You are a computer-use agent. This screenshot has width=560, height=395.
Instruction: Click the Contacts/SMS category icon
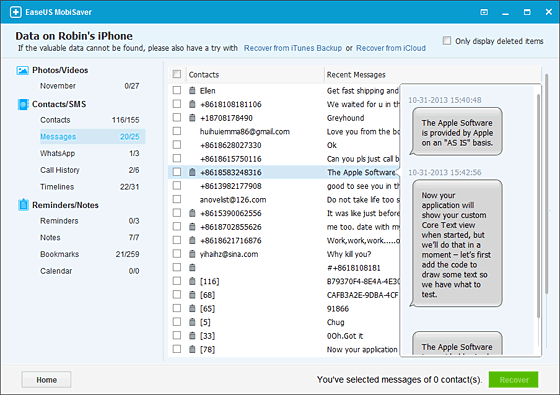click(22, 104)
